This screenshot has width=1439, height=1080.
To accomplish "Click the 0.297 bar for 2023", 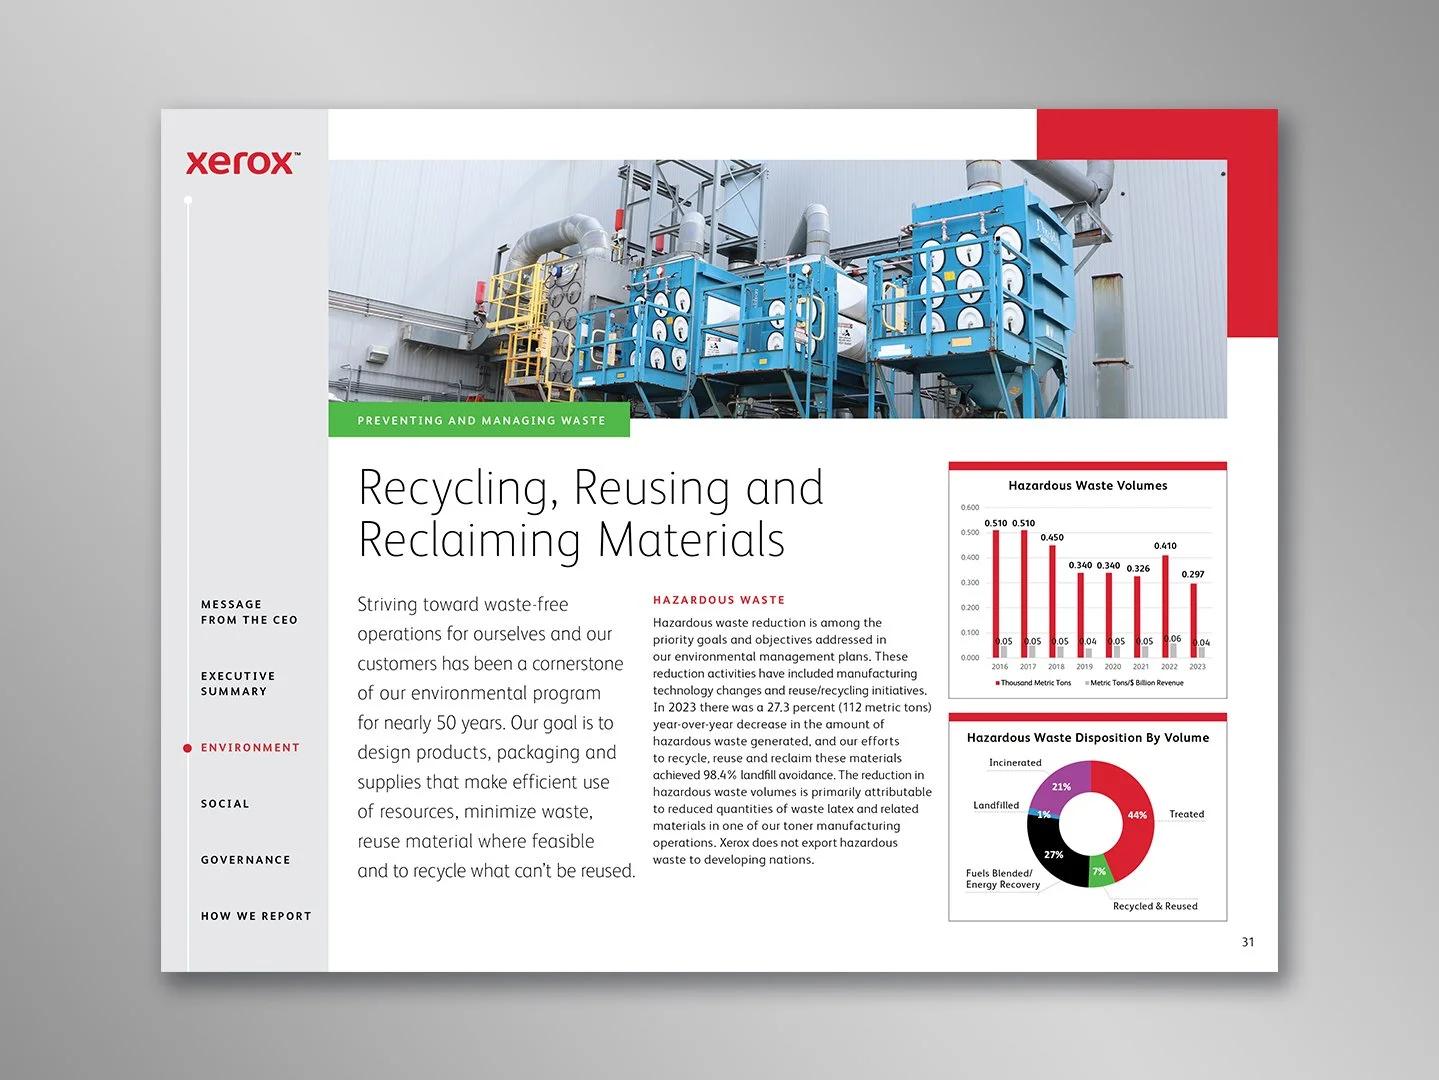I will [x=1193, y=620].
